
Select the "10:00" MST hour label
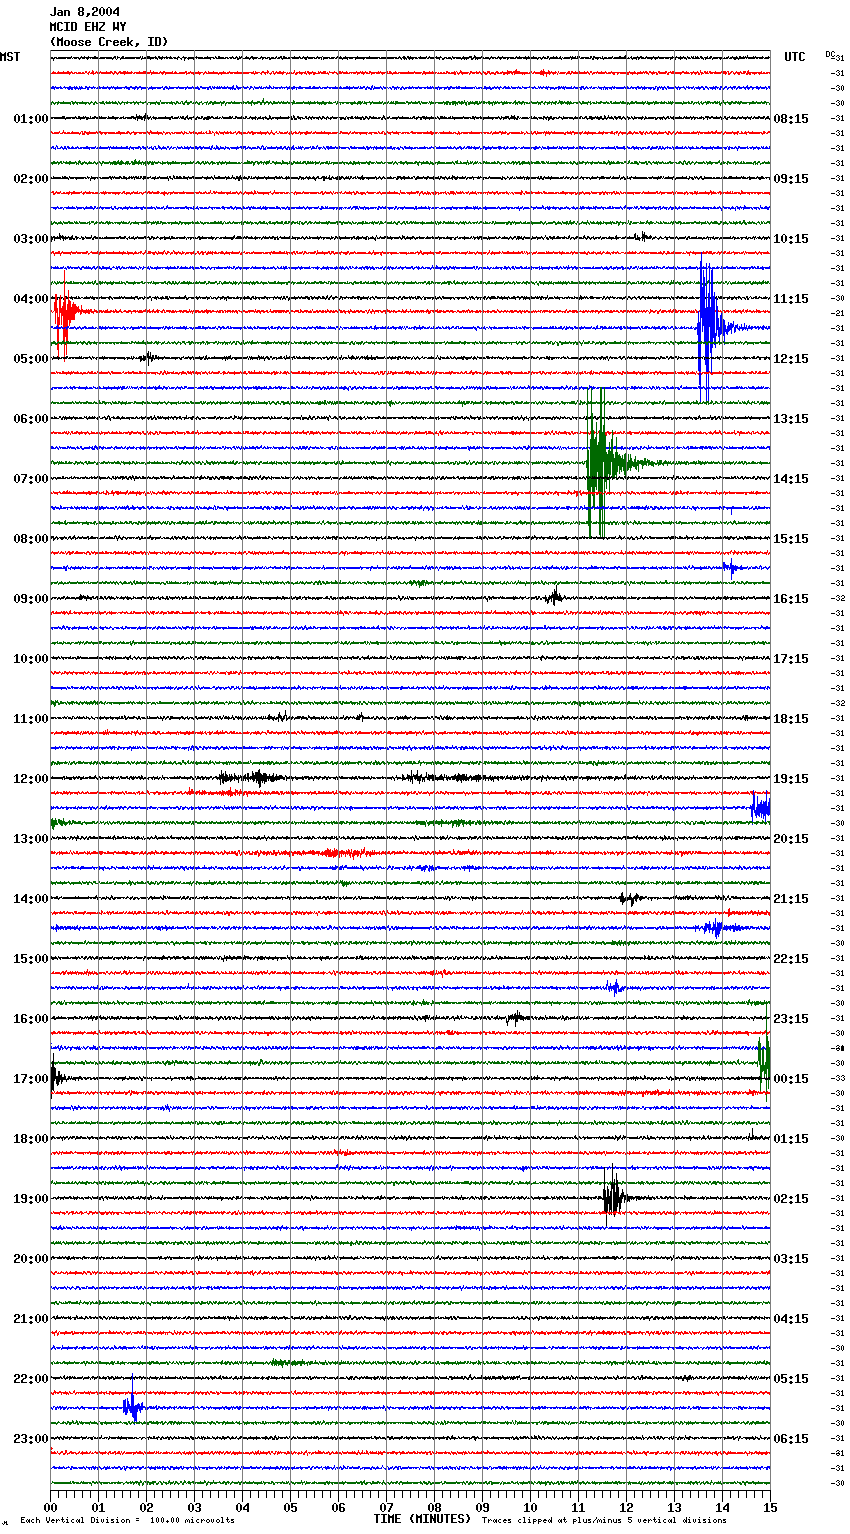(31, 659)
